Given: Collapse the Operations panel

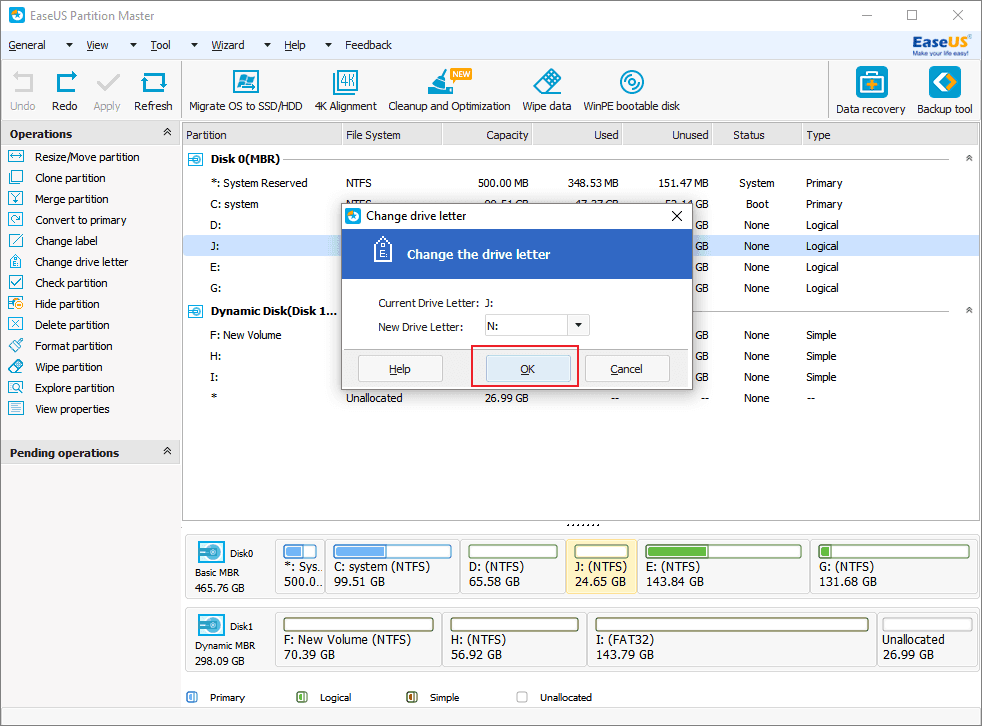Looking at the screenshot, I should [x=167, y=132].
